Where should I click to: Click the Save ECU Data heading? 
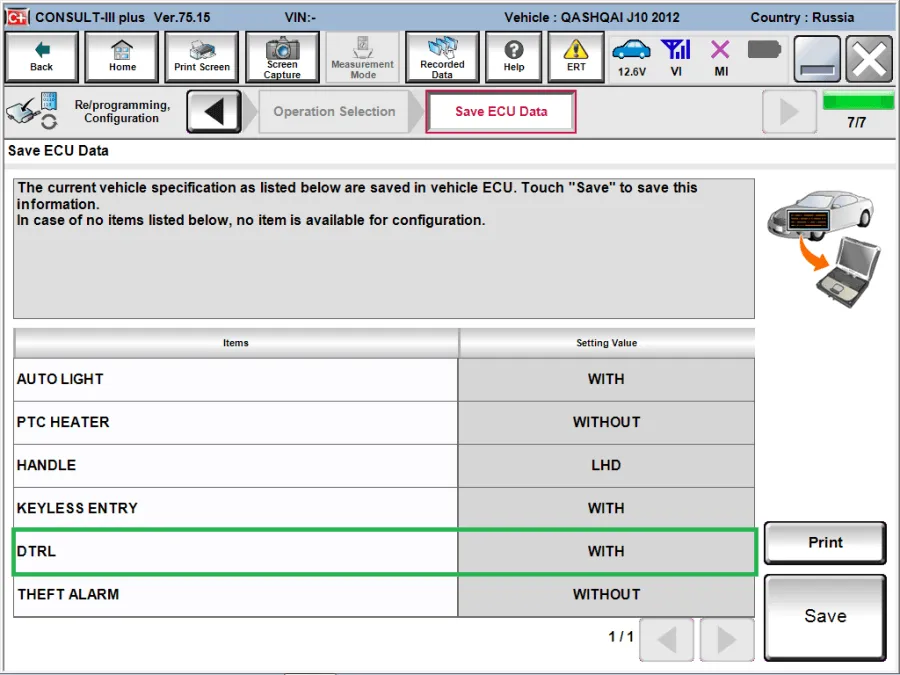point(58,151)
